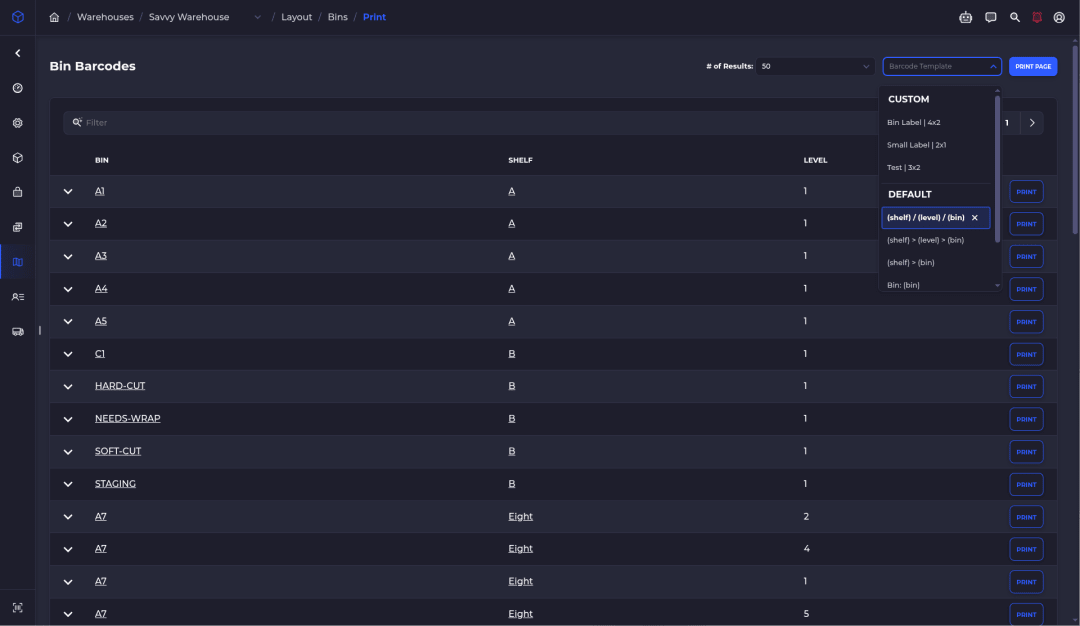The image size is (1080, 626).
Task: Click the template dropdown list scrollbar
Action: tap(997, 169)
